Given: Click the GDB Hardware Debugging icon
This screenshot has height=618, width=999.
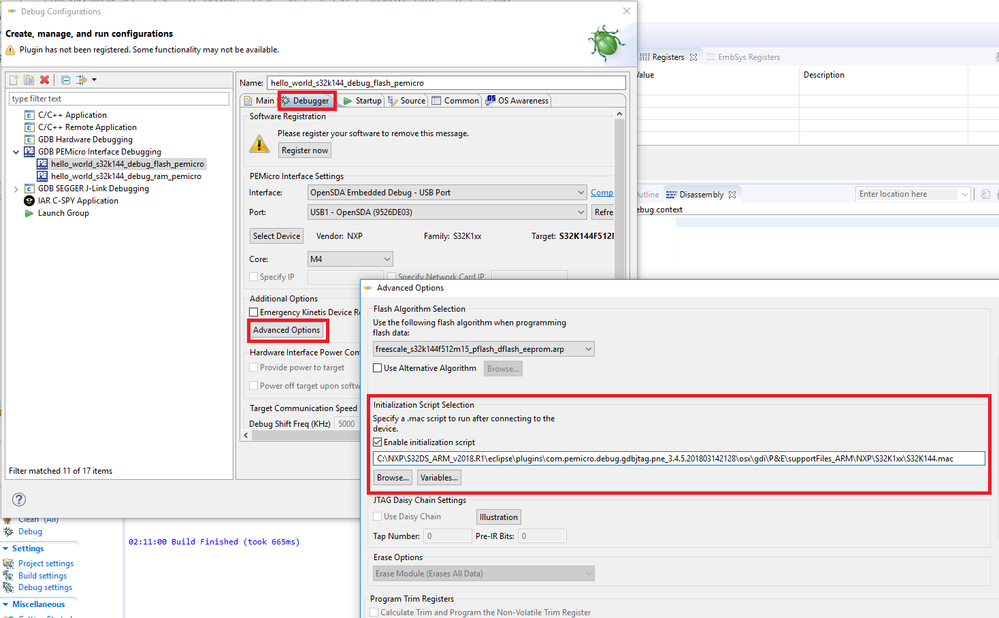Looking at the screenshot, I should (29, 140).
